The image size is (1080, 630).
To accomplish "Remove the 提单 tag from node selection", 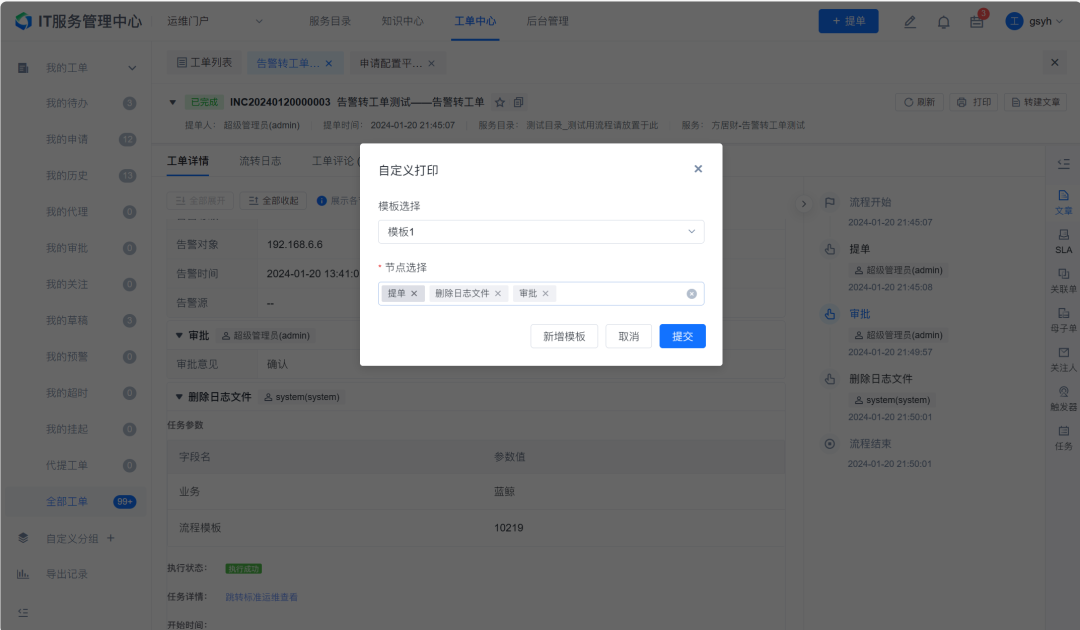I will (x=414, y=293).
